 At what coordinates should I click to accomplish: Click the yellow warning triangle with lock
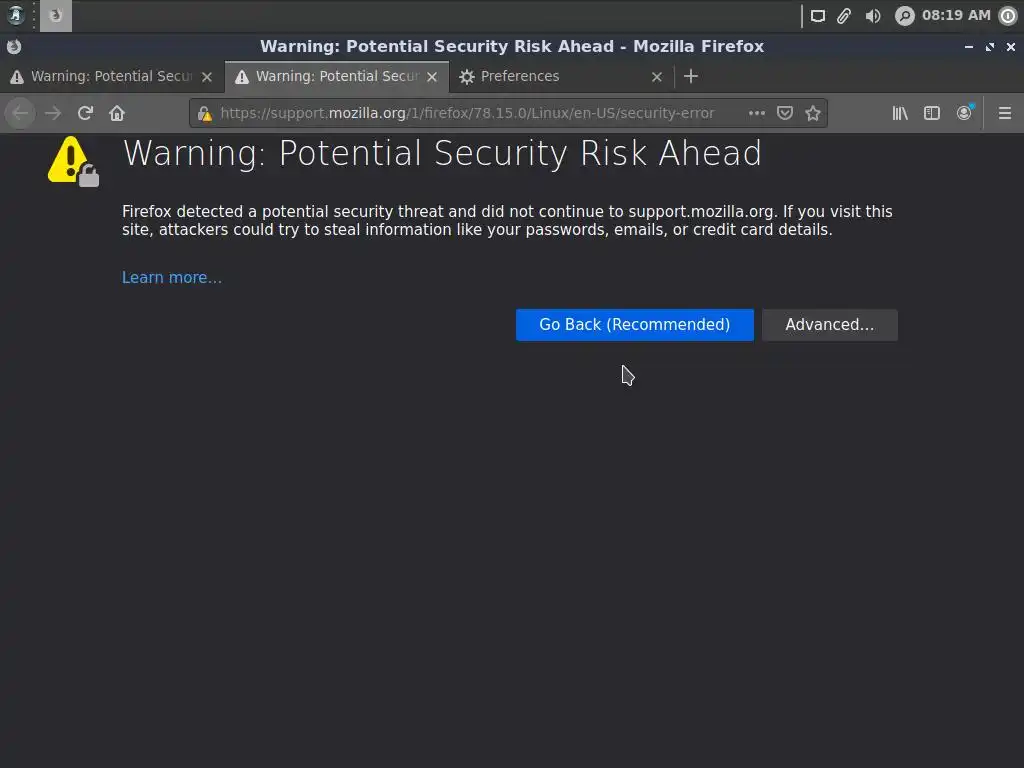point(73,161)
